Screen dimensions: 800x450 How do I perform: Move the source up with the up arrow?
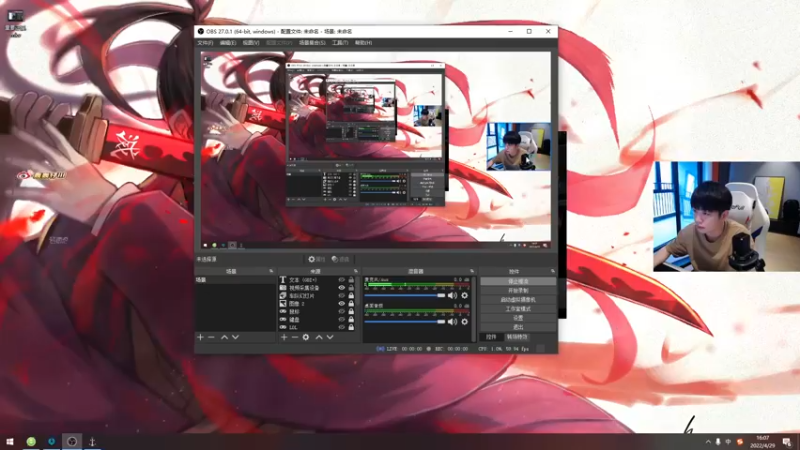tap(319, 337)
